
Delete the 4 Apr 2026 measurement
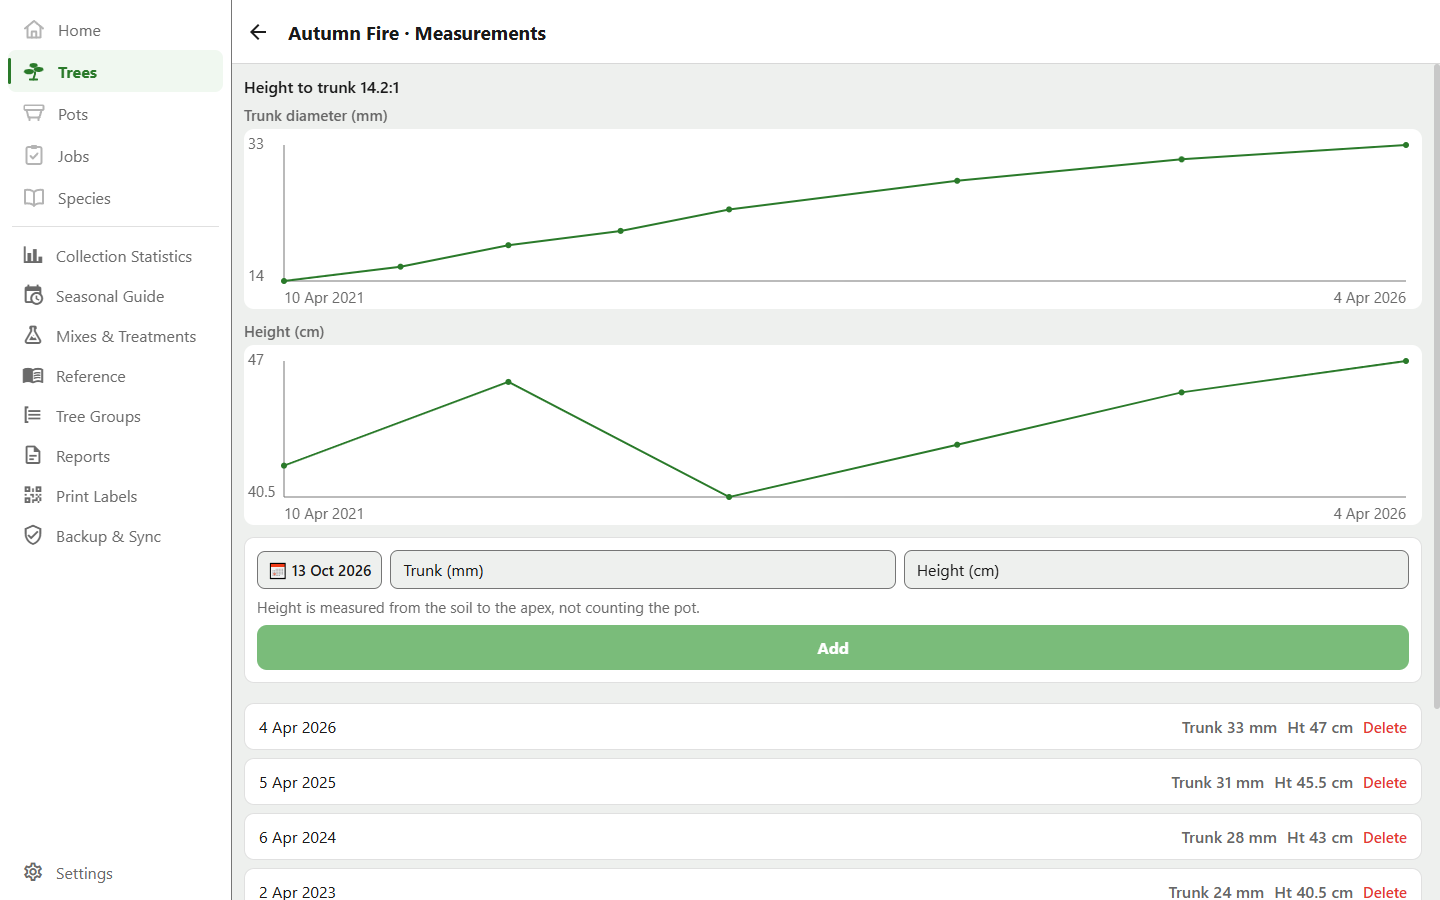coord(1384,728)
